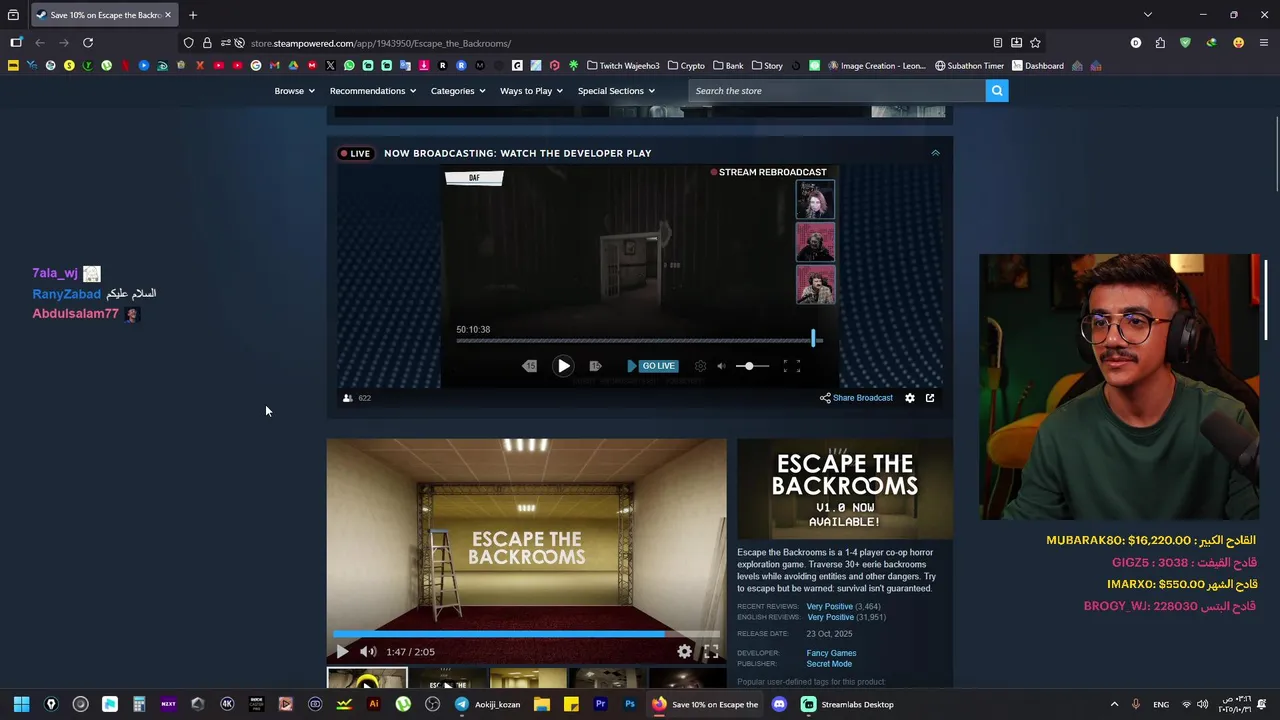Click GO LIVE in the broadcast player

tap(652, 366)
